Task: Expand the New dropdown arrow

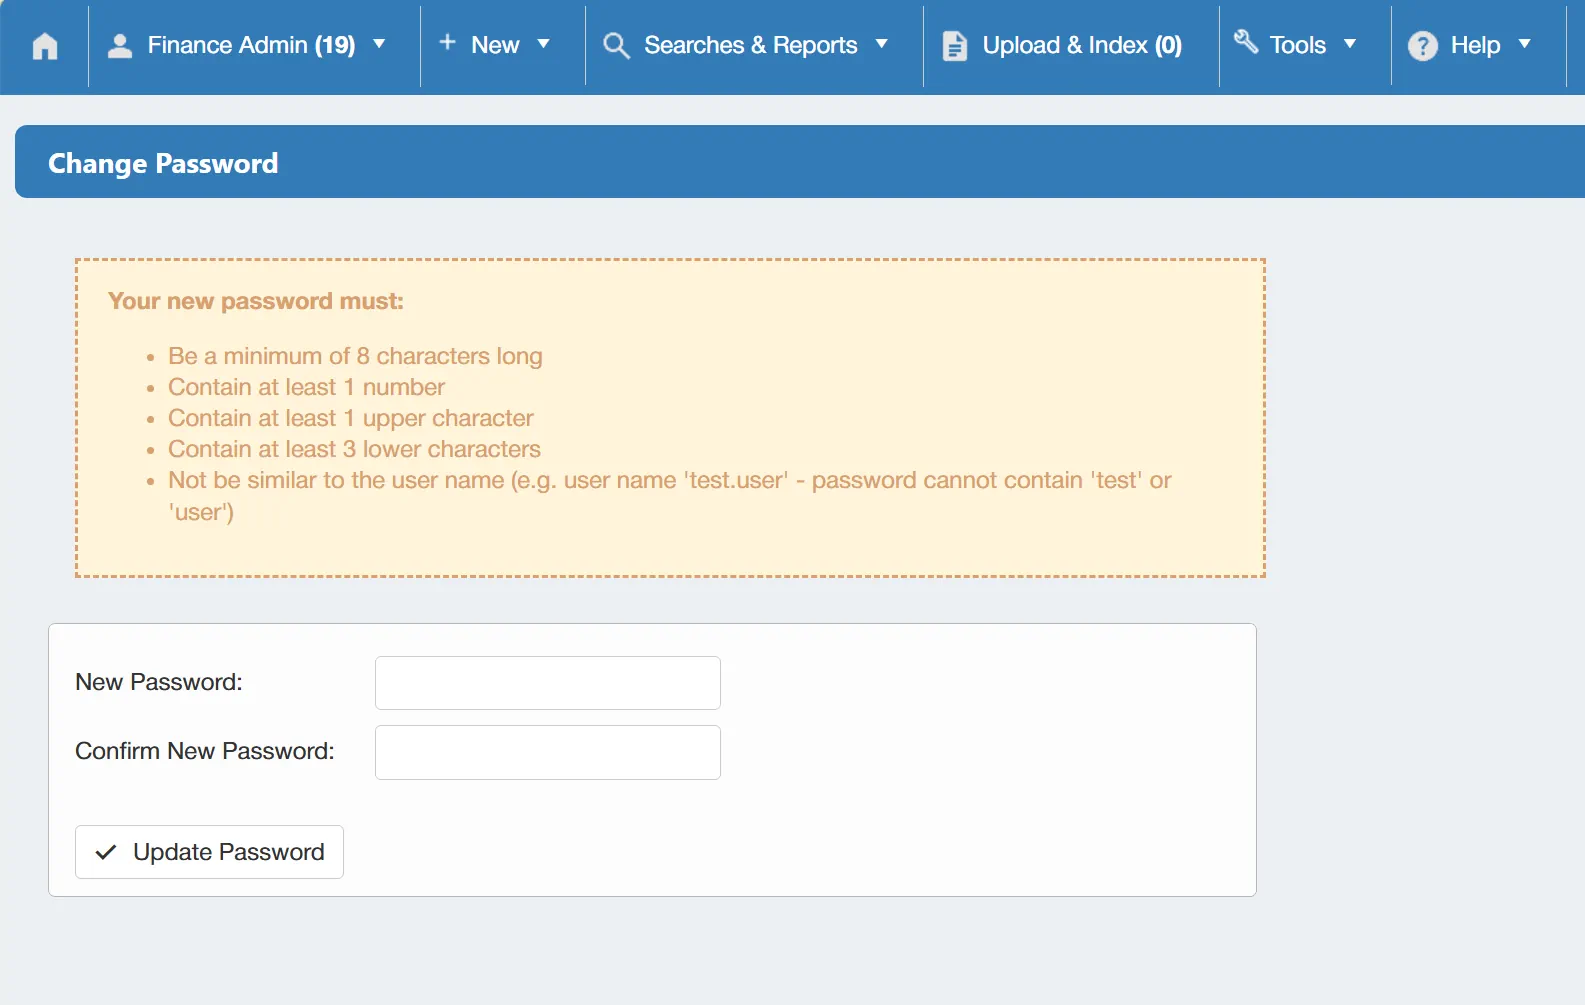Action: coord(544,44)
